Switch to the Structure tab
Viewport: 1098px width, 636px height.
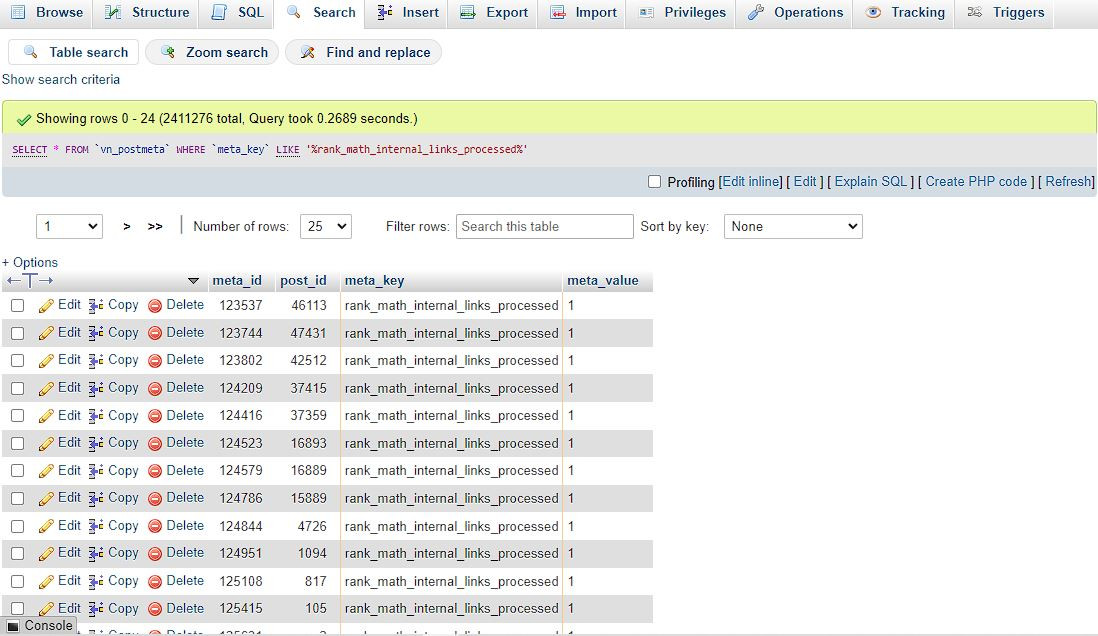[146, 13]
